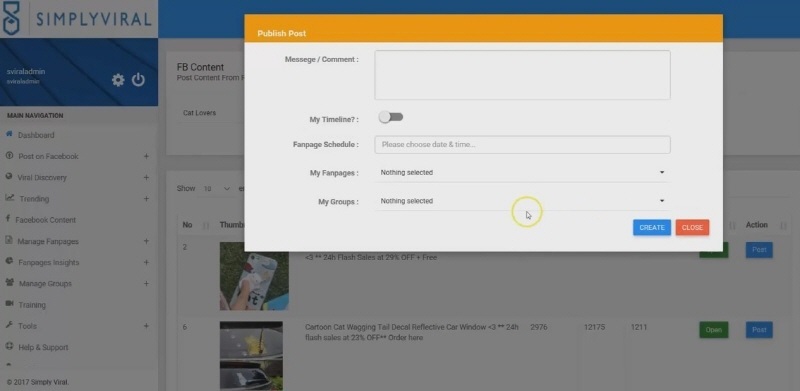Click Open button for Cartoon Cat row
The image size is (800, 391).
tap(713, 330)
